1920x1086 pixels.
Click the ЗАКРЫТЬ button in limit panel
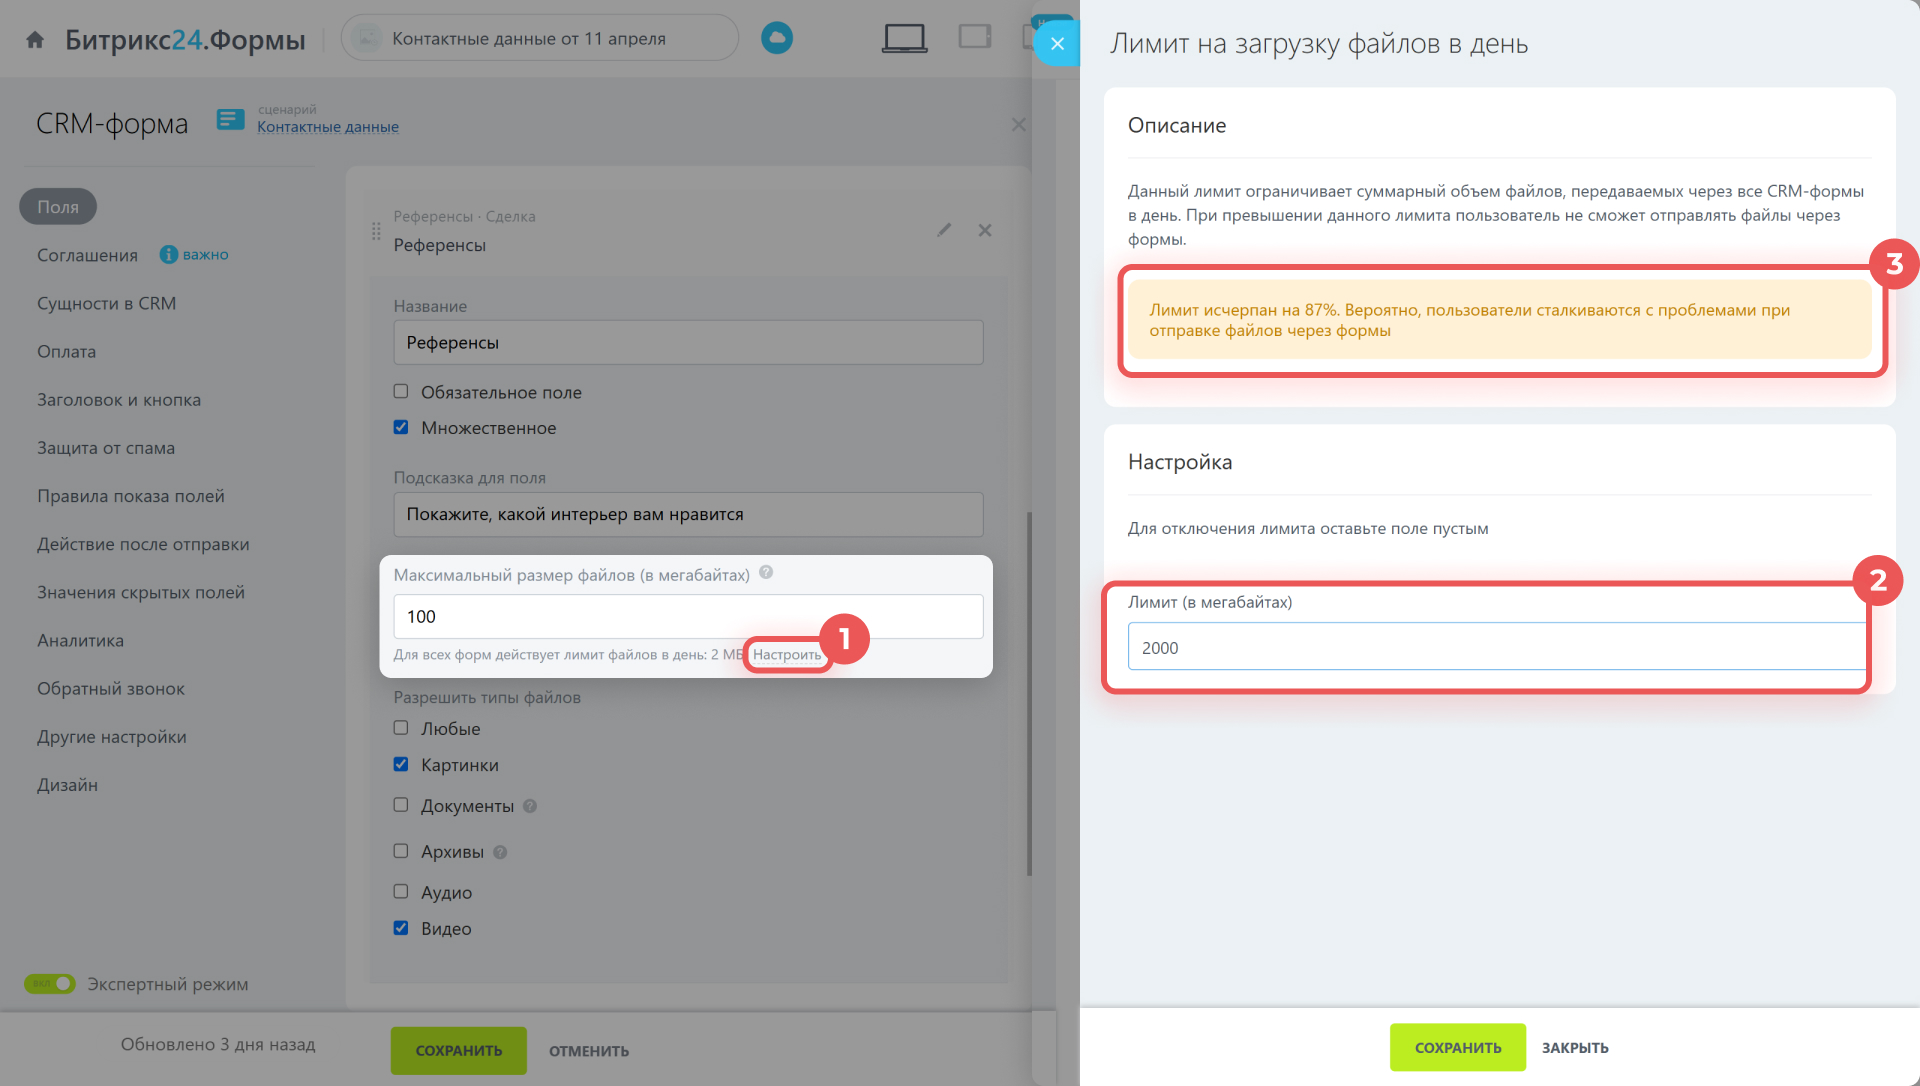pyautogui.click(x=1575, y=1047)
